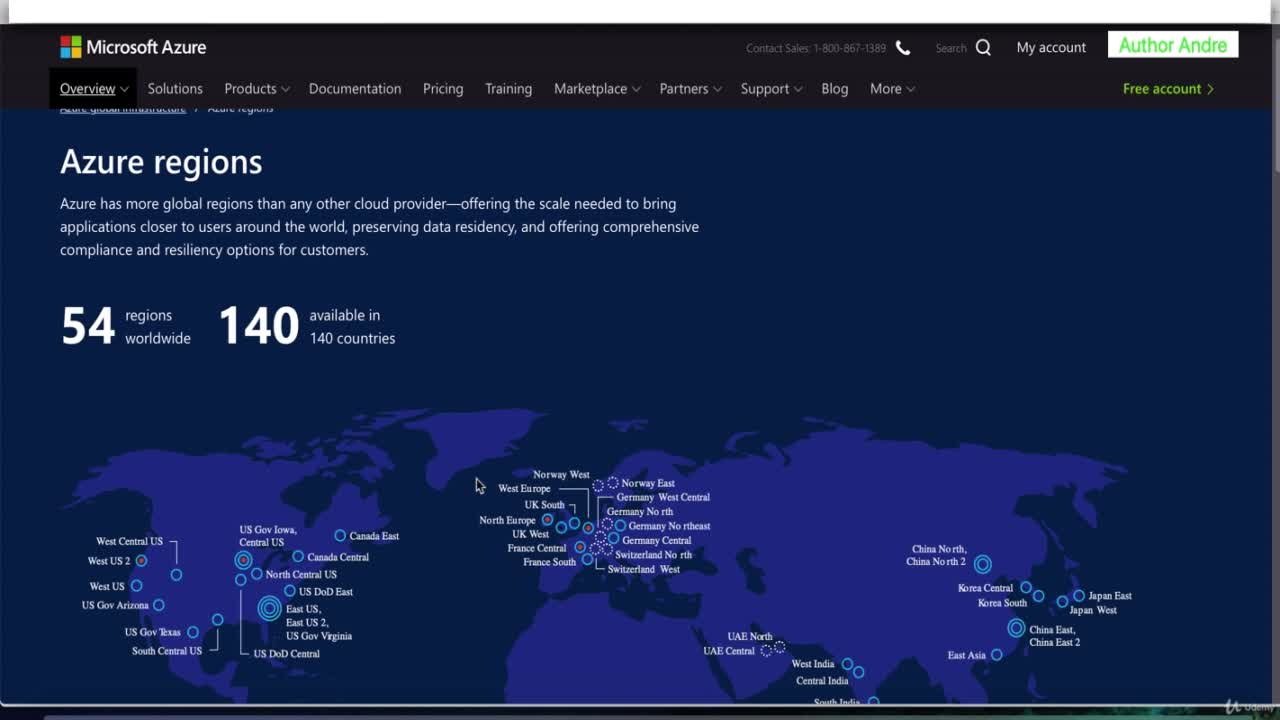
Task: Click the Microsoft Azure logo
Action: pos(133,47)
